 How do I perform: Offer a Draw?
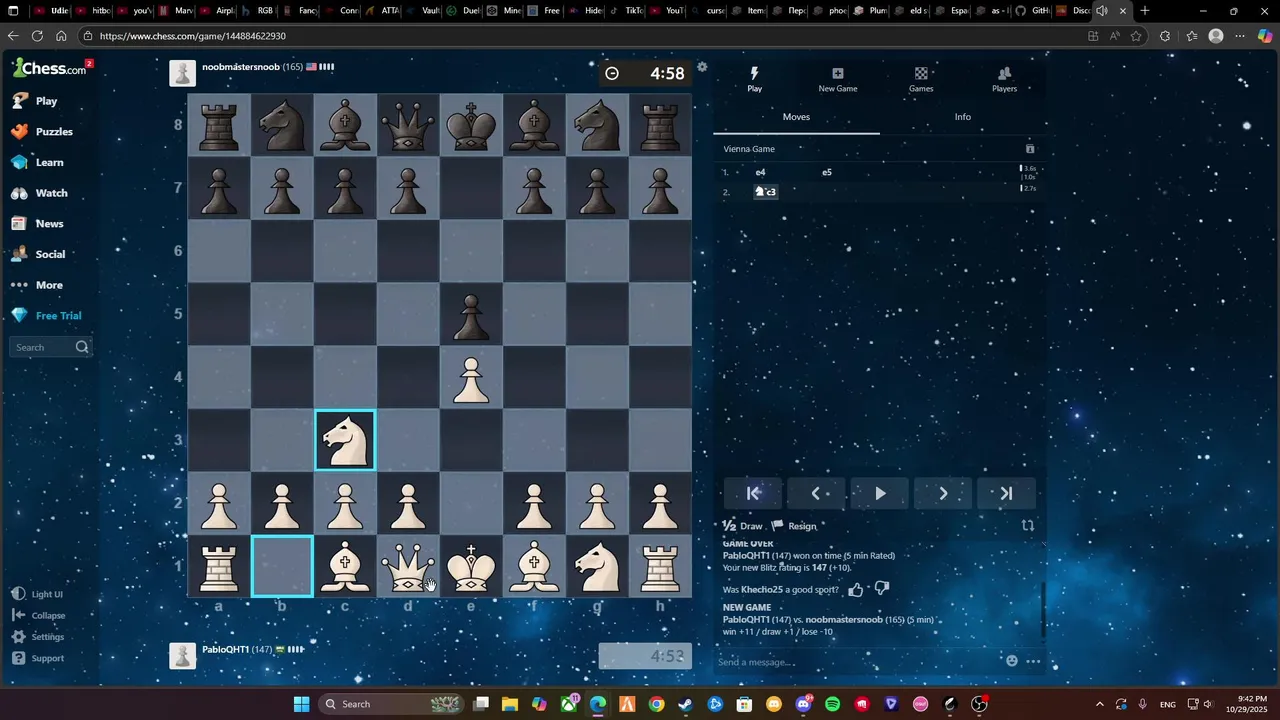(x=743, y=526)
